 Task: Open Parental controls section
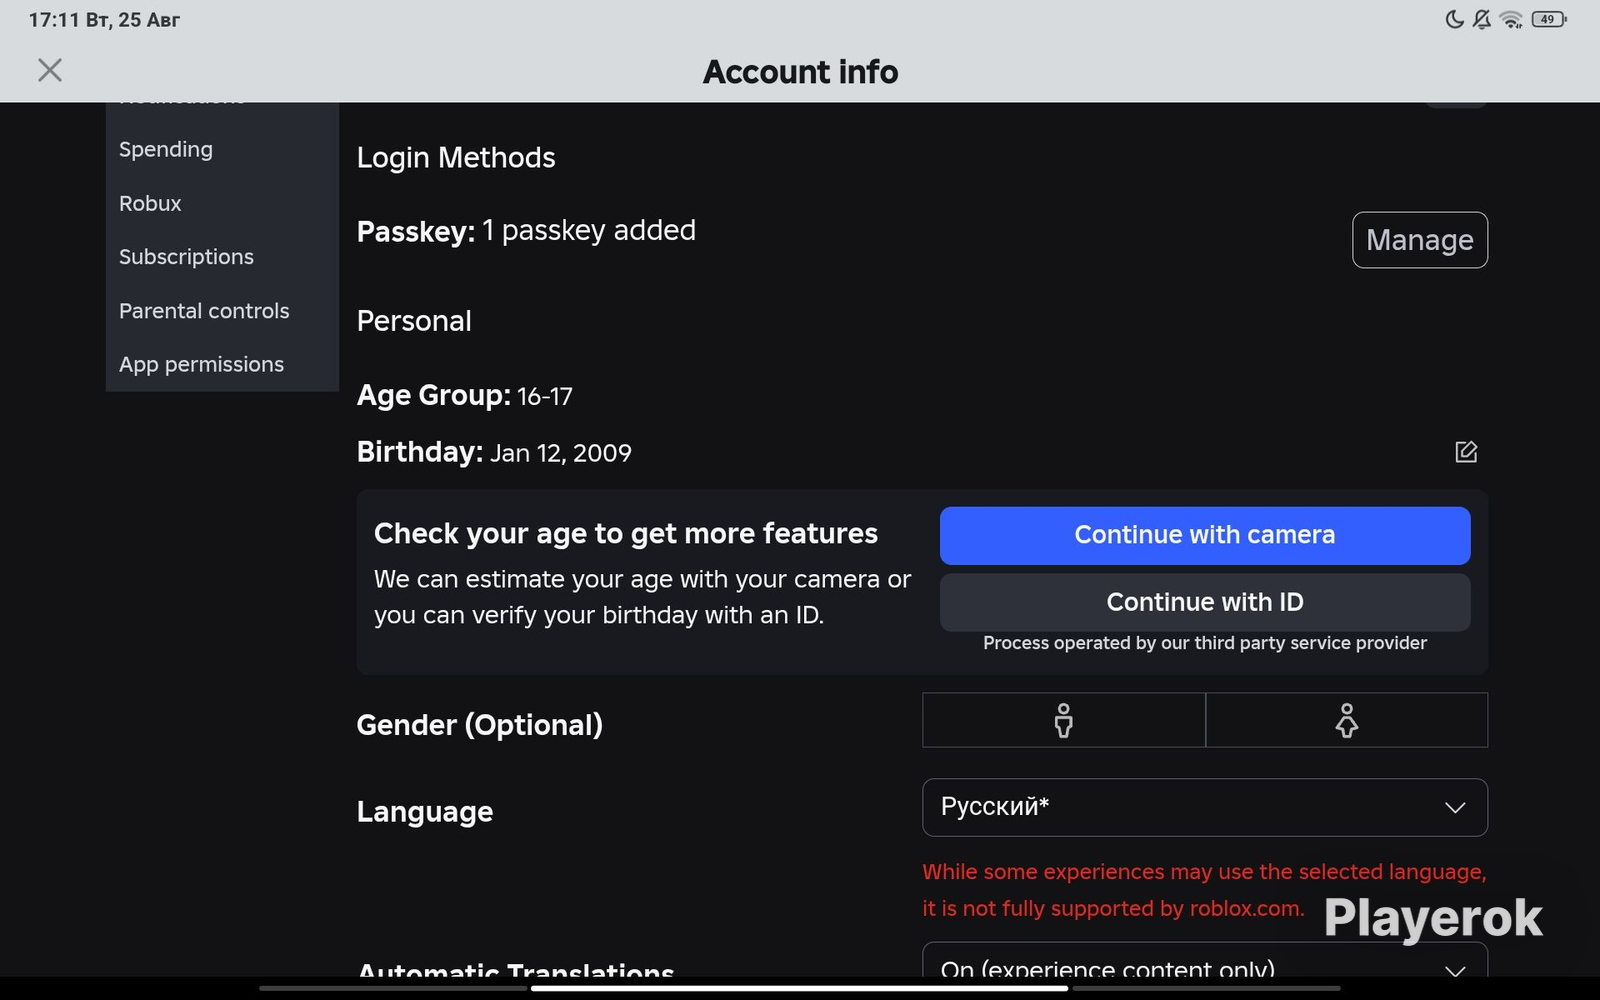coord(204,311)
